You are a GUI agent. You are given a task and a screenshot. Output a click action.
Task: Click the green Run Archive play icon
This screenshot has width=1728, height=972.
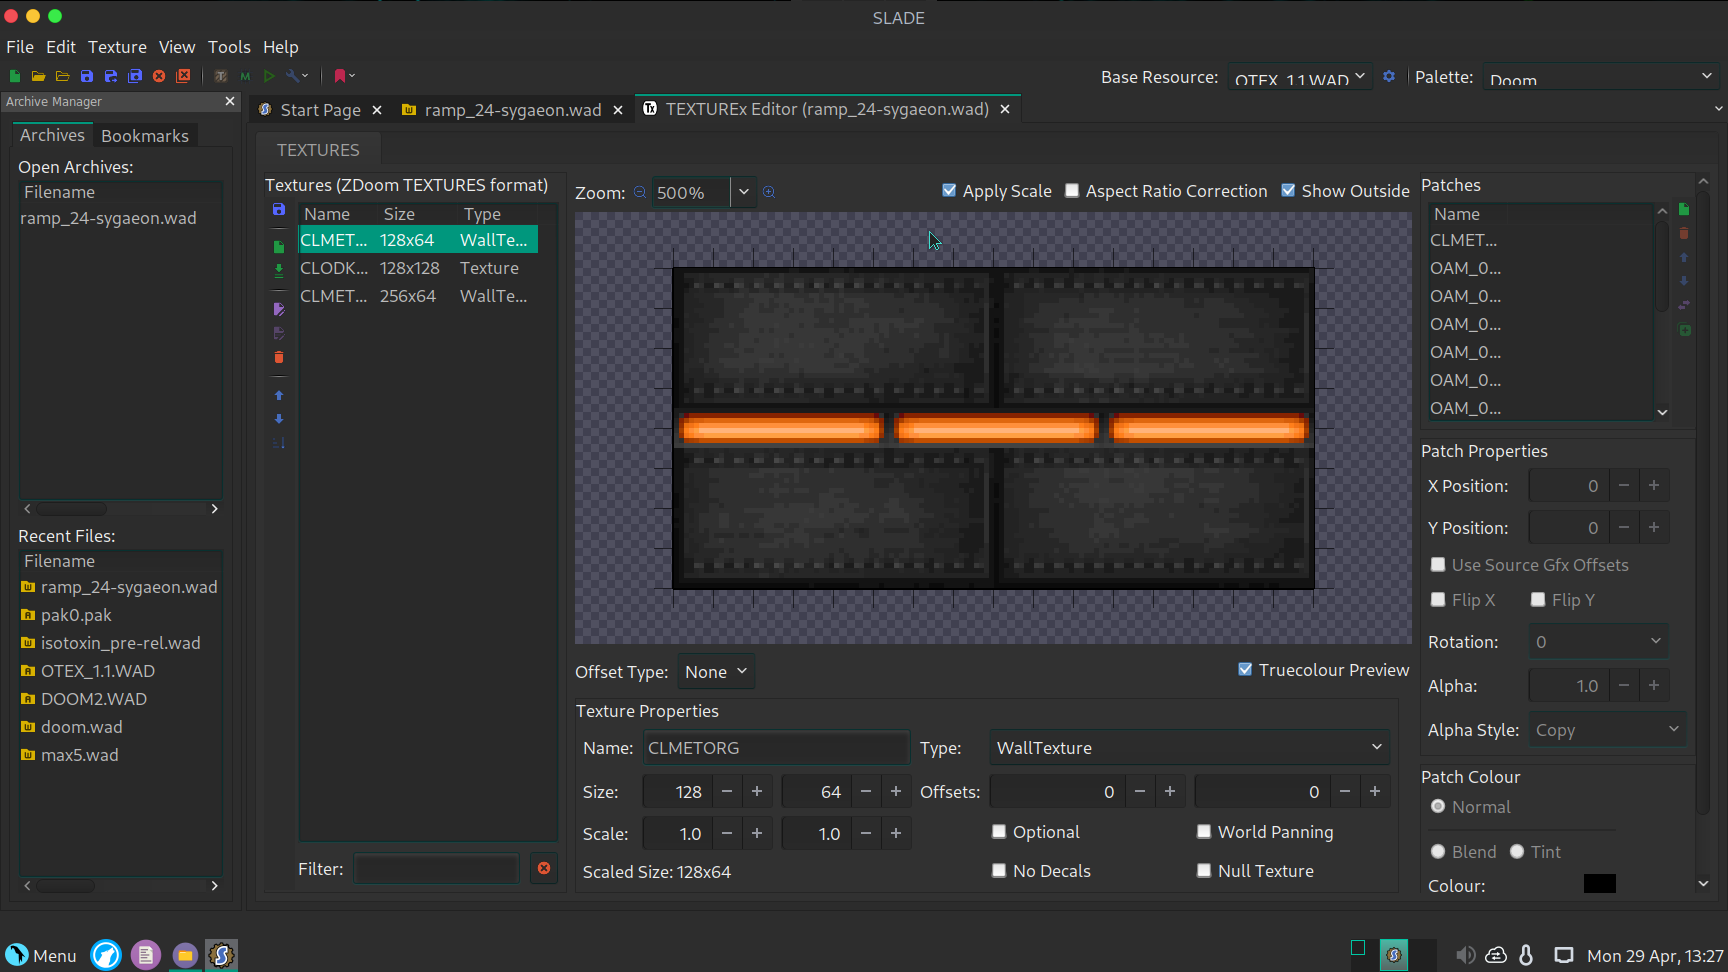point(269,76)
